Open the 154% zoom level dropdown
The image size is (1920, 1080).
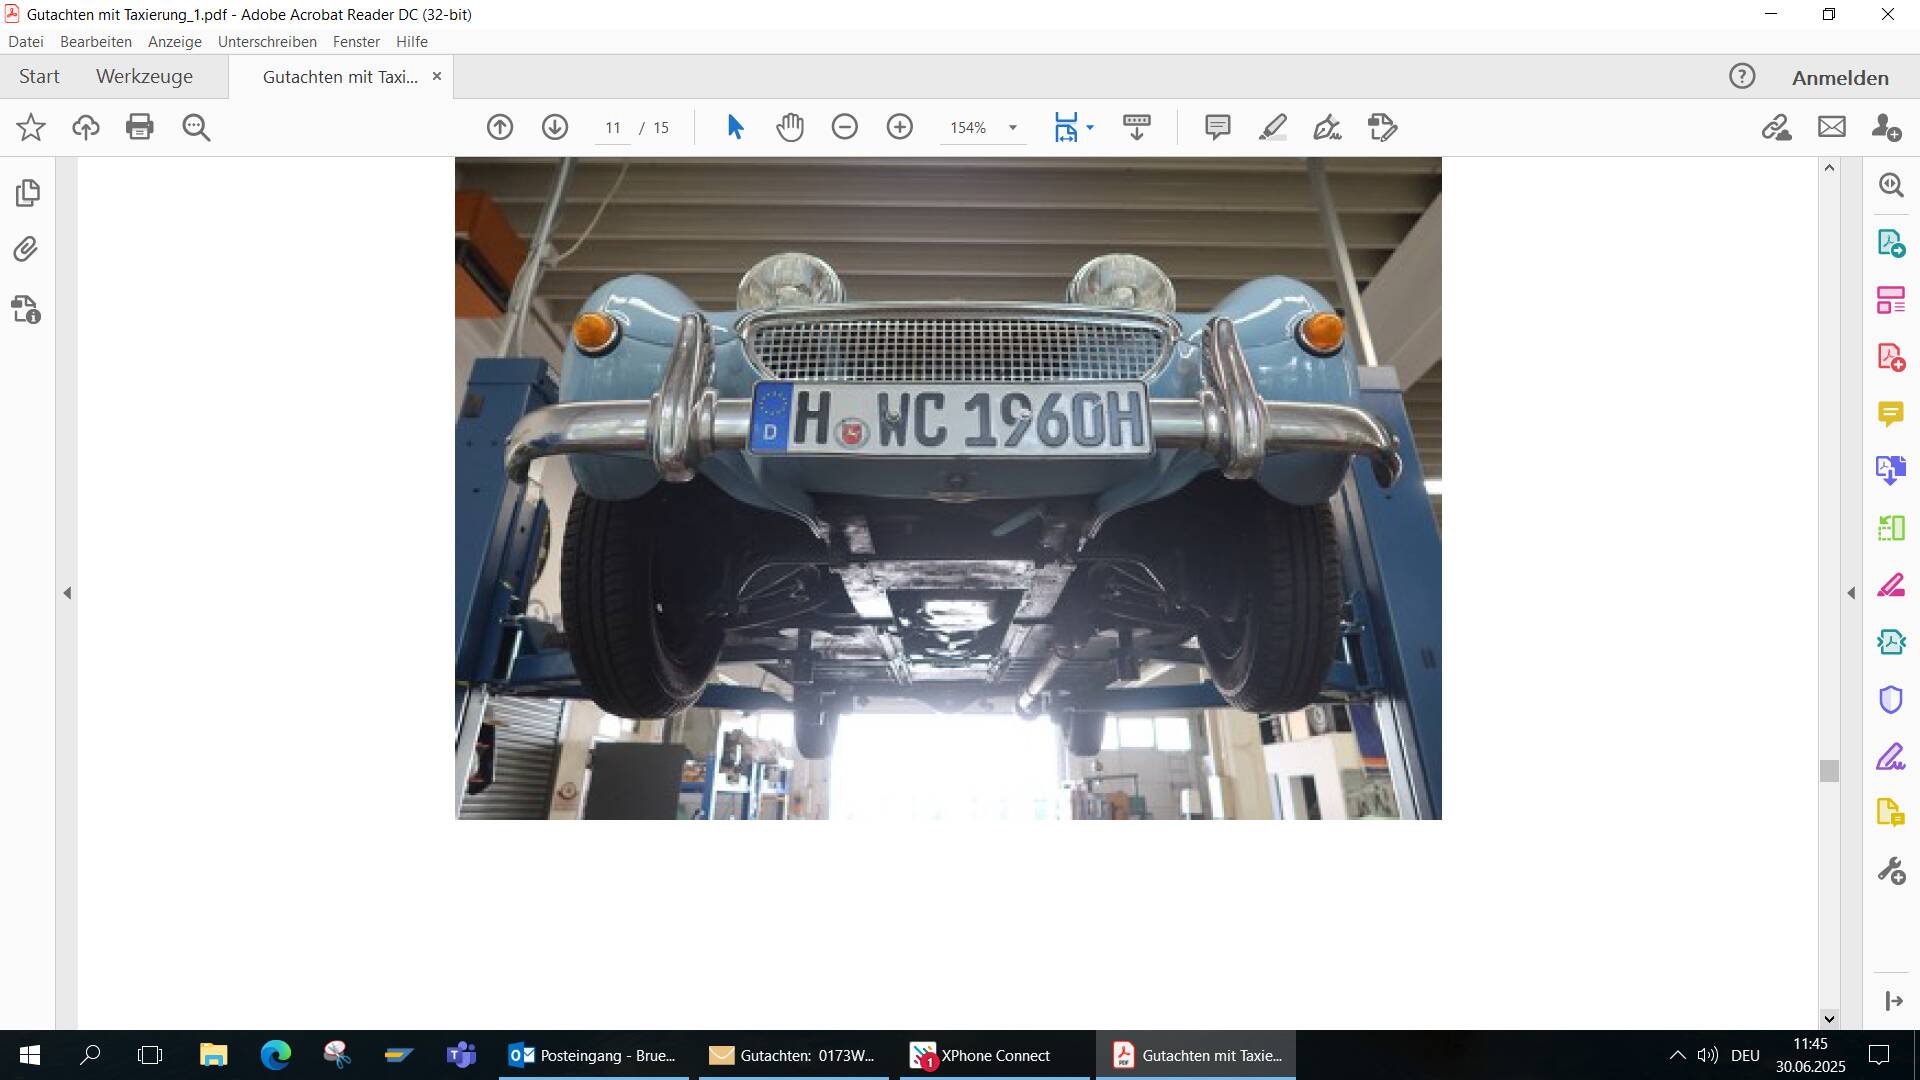coord(1013,128)
